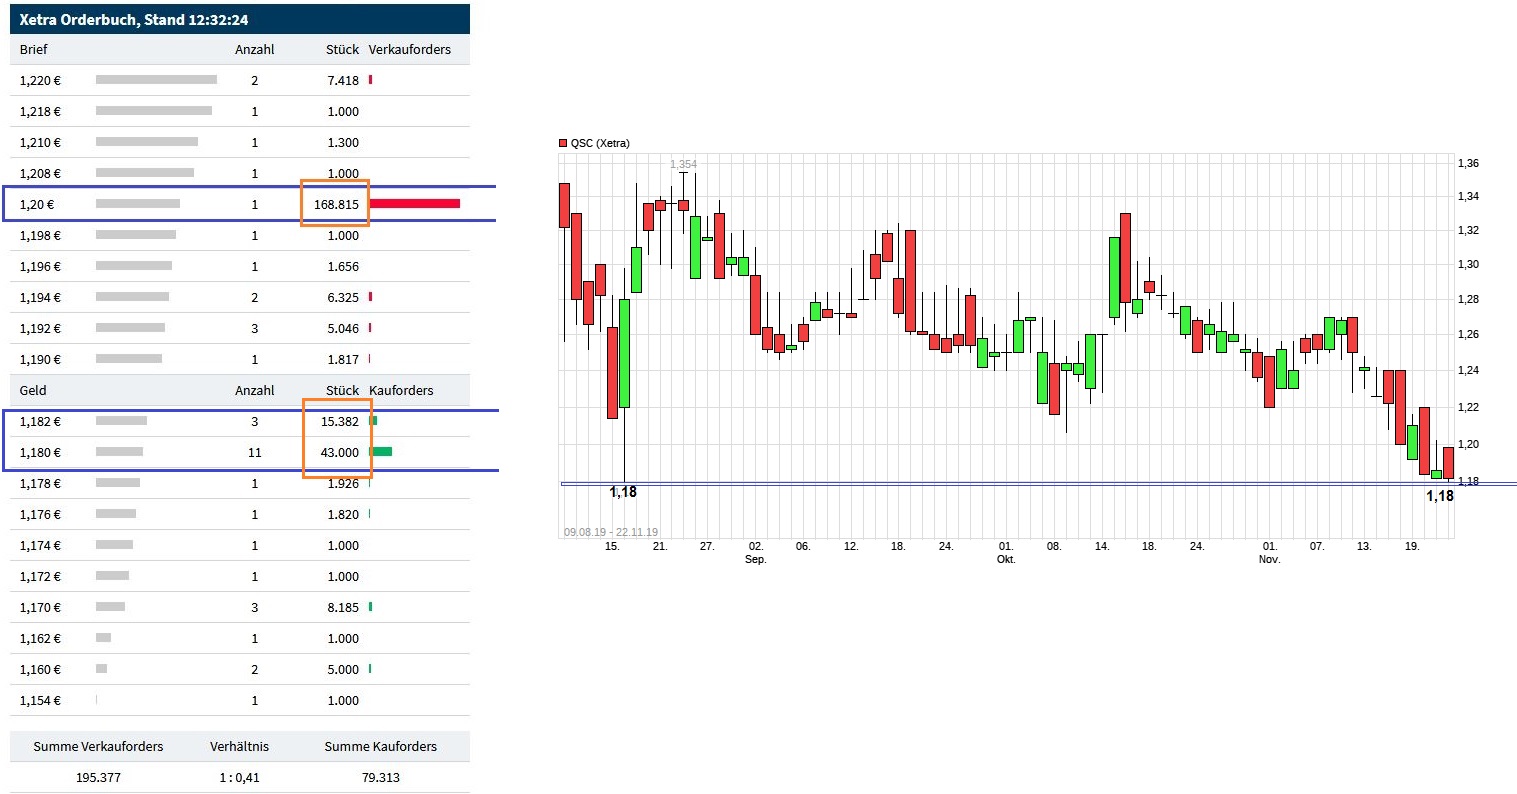Select the Summe Kauforders label
Viewport: 1517px width, 794px height.
(381, 746)
